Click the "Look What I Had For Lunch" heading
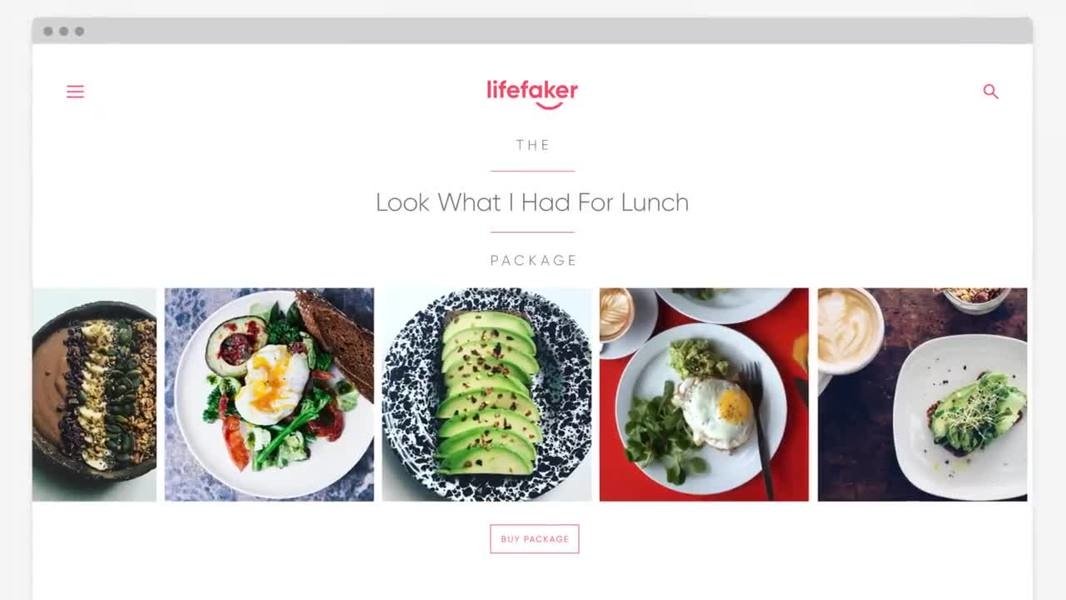The image size is (1066, 600). pos(532,202)
